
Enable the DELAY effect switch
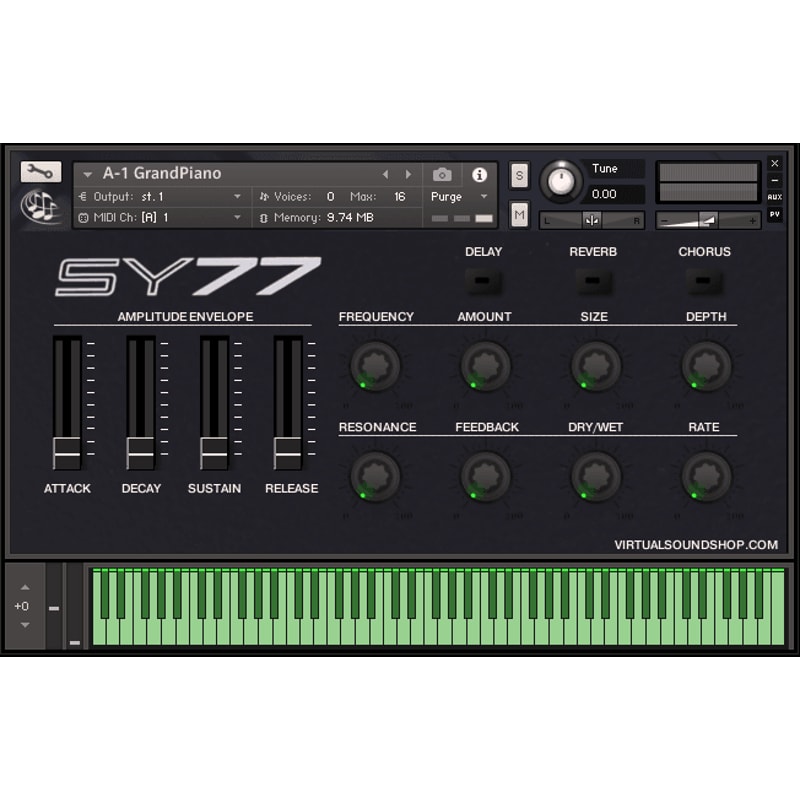pos(484,282)
